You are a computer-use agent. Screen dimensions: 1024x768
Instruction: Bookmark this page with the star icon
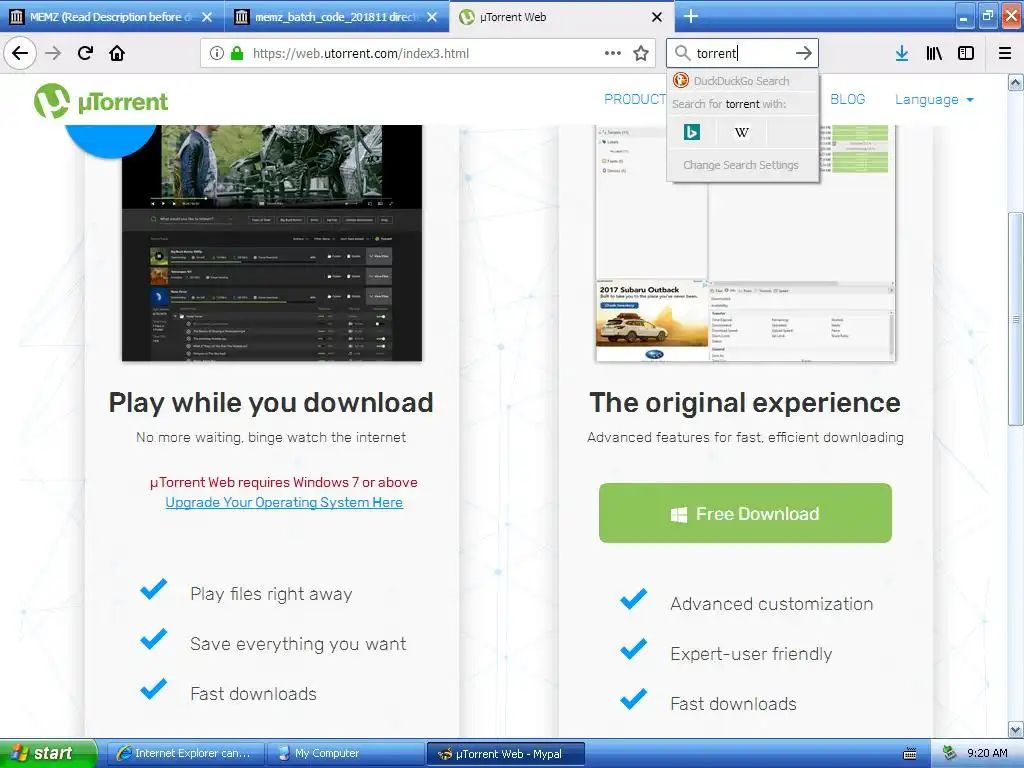click(x=641, y=54)
